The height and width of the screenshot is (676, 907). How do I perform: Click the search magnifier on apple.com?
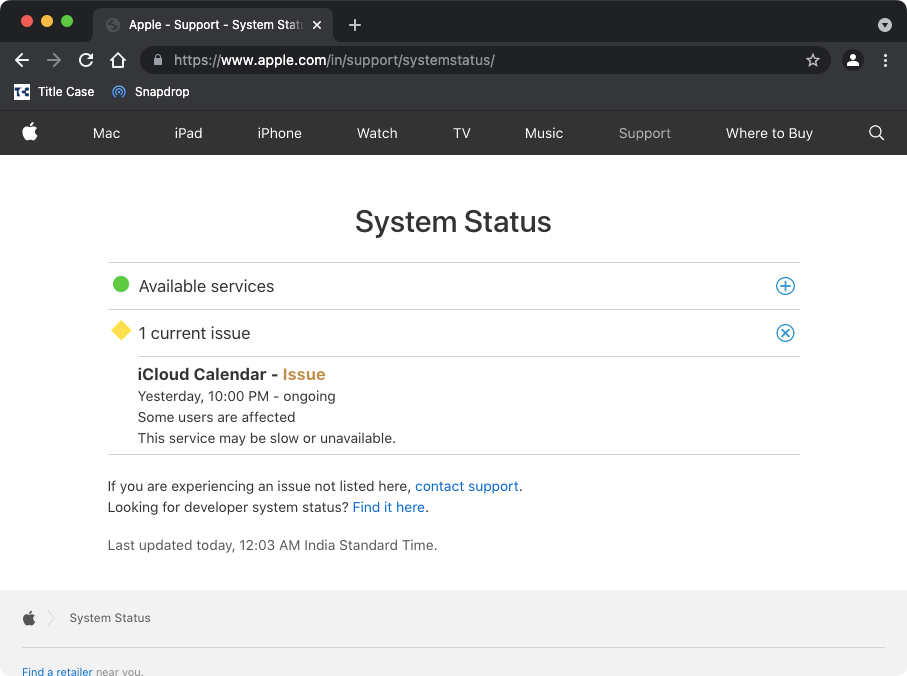(x=876, y=133)
